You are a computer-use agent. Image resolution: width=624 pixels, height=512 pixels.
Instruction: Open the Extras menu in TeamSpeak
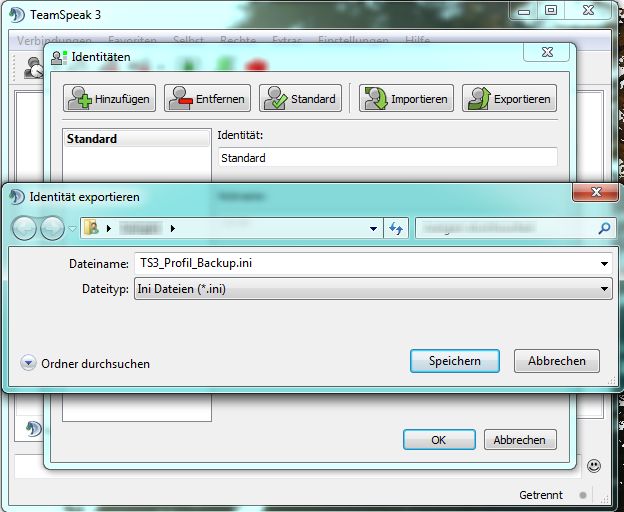pos(287,40)
